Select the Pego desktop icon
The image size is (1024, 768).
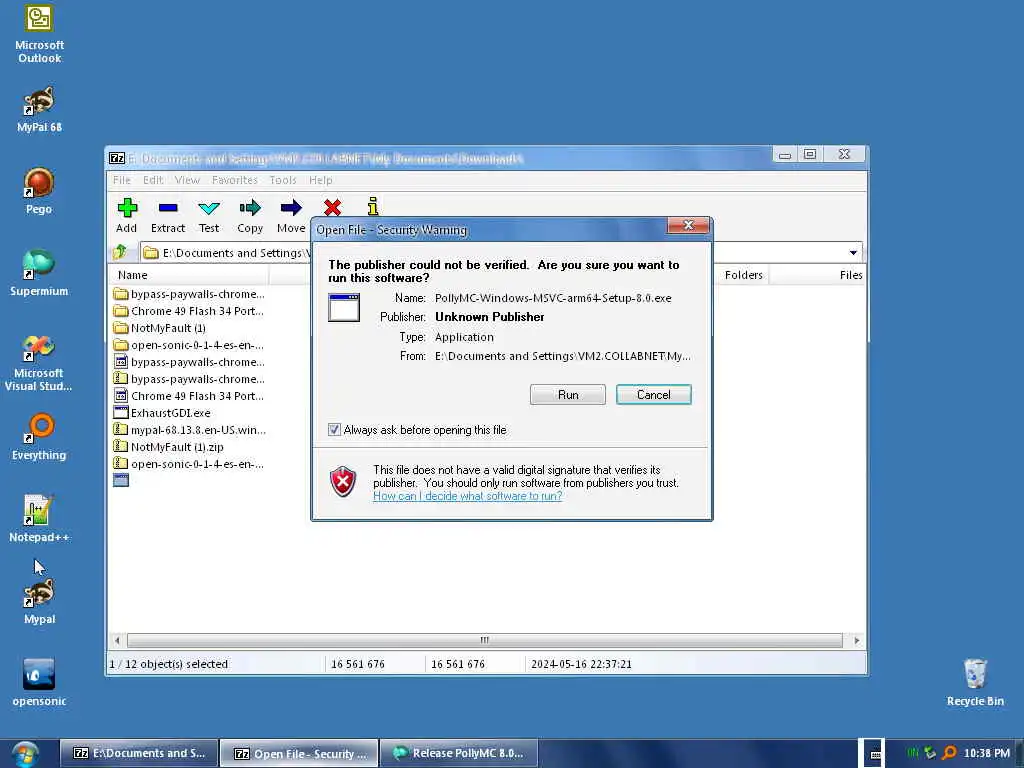point(39,191)
